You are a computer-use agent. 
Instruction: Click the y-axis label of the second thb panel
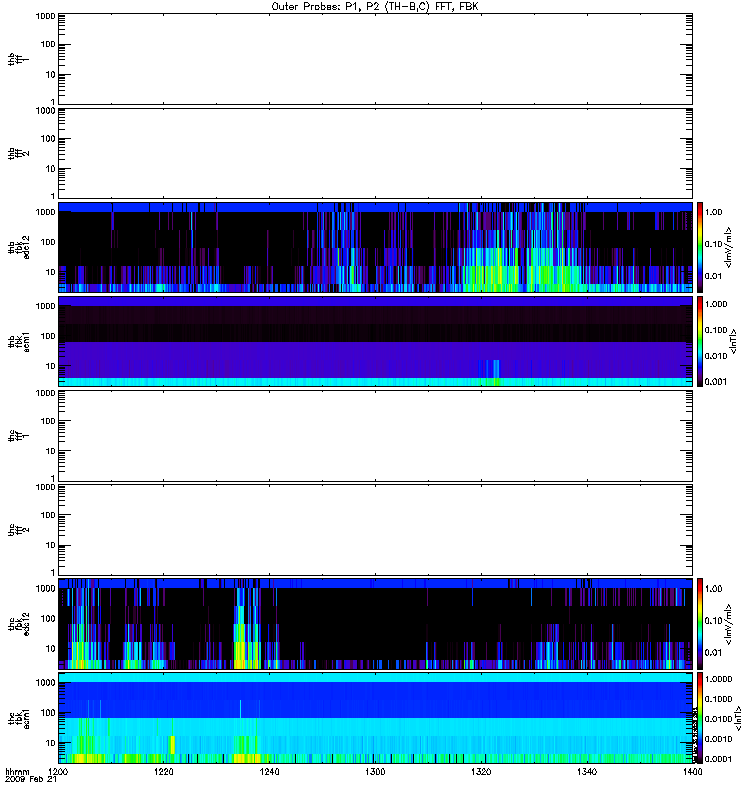tap(19, 153)
